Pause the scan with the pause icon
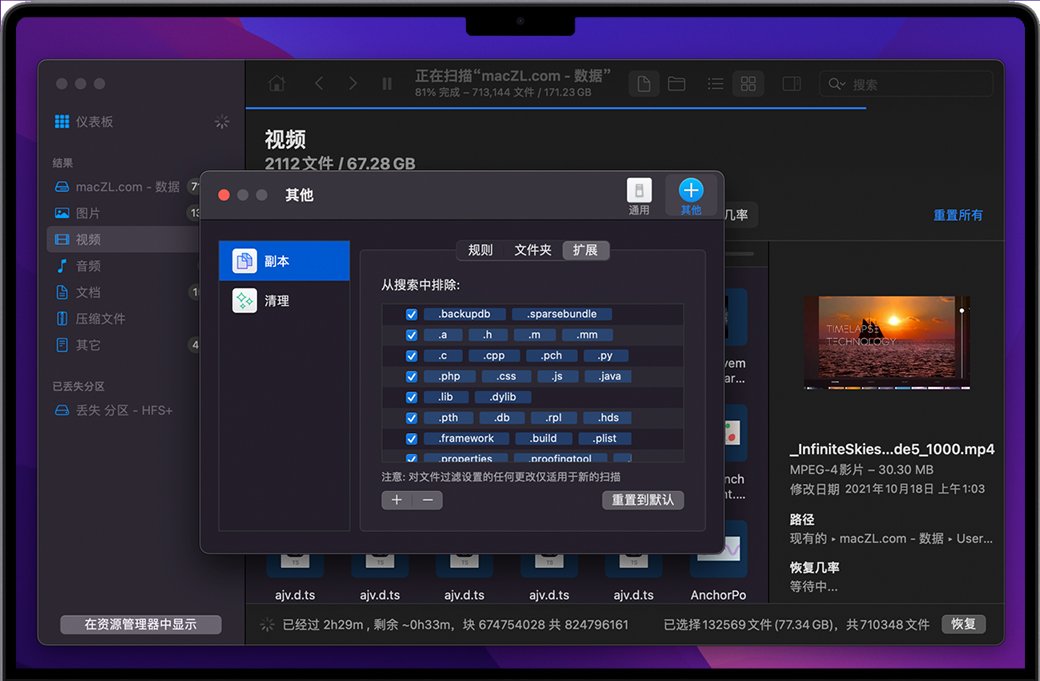 [387, 84]
